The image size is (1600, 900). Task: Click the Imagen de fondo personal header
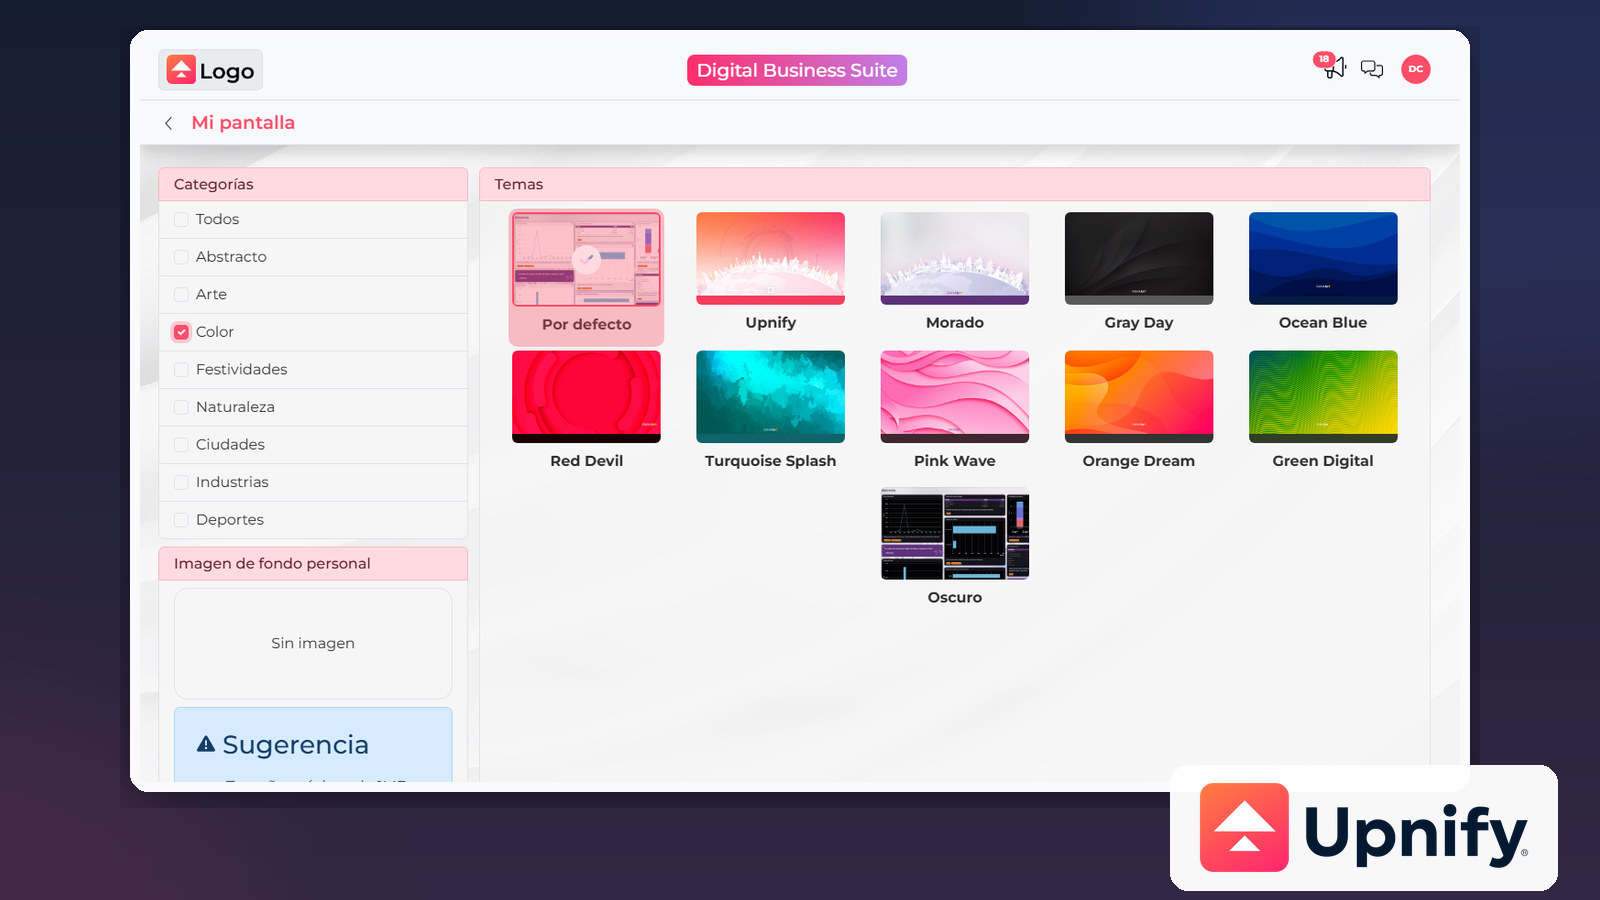[x=313, y=564]
